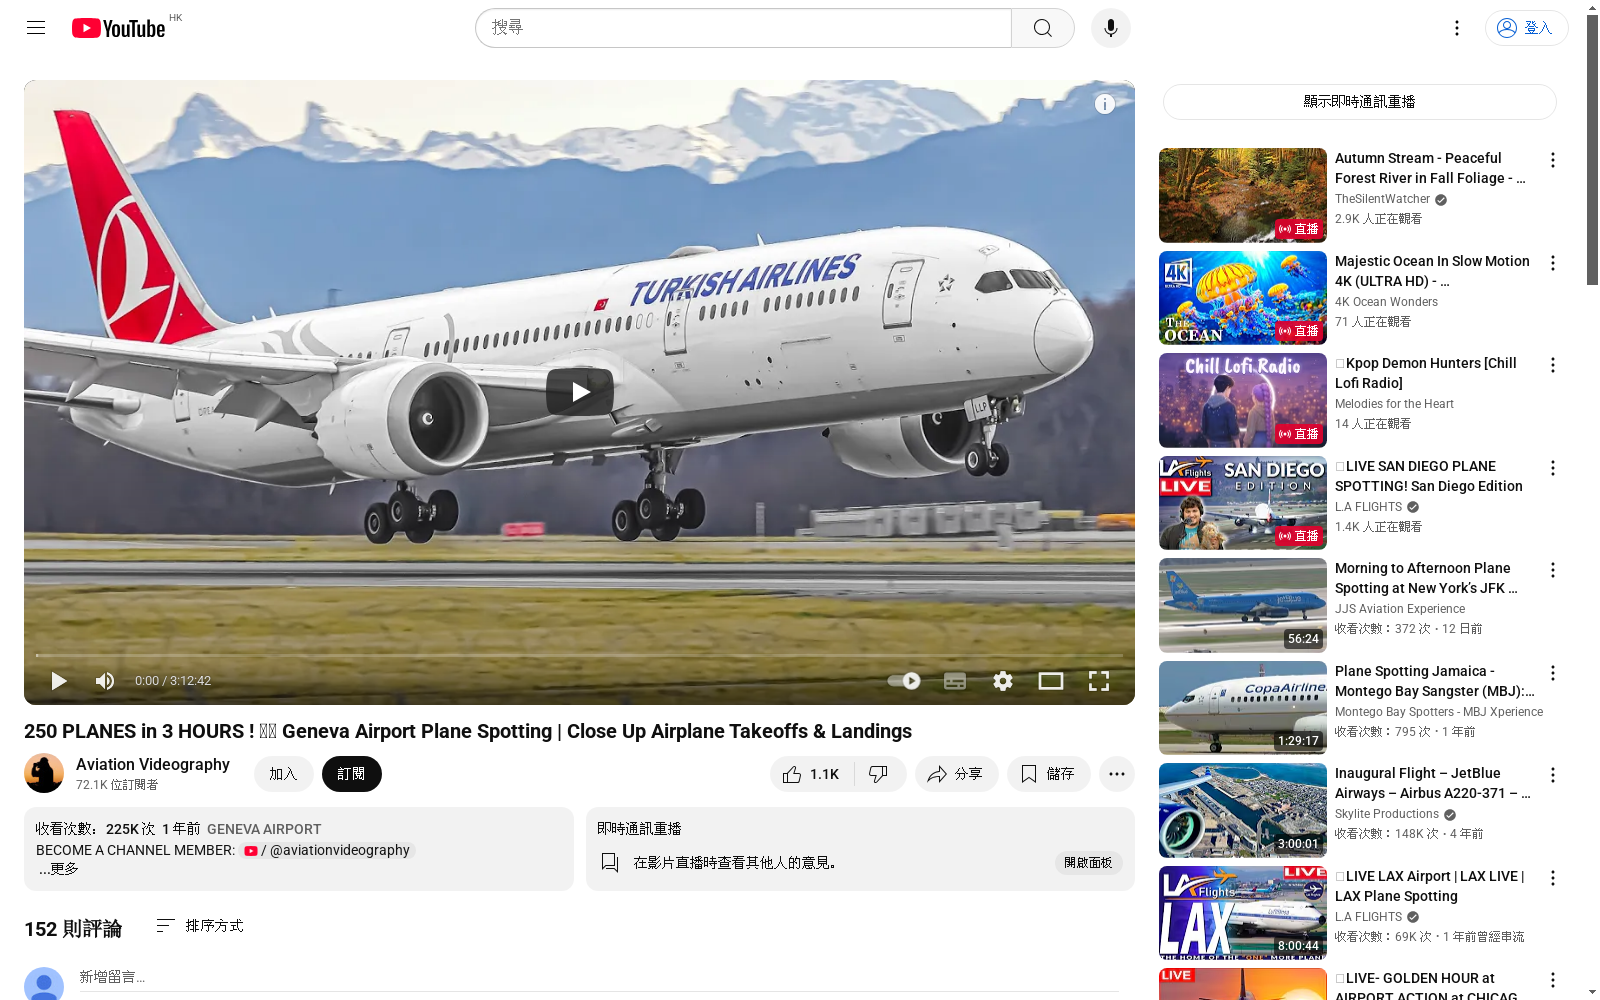The height and width of the screenshot is (1000, 1600).
Task: Open the hamburger guide menu
Action: [36, 28]
